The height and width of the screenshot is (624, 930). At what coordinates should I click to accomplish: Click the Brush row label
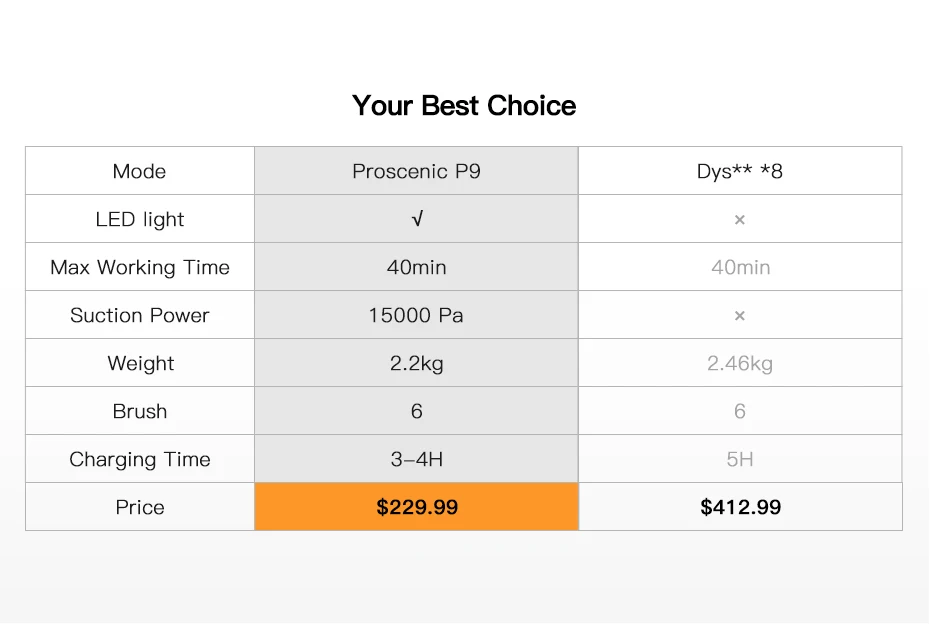coord(139,411)
